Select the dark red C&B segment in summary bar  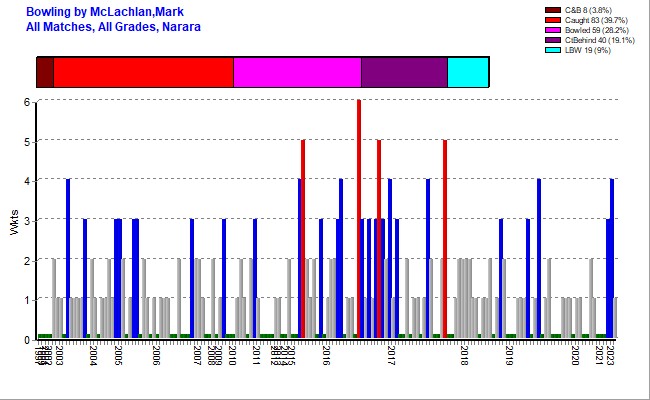click(x=45, y=73)
